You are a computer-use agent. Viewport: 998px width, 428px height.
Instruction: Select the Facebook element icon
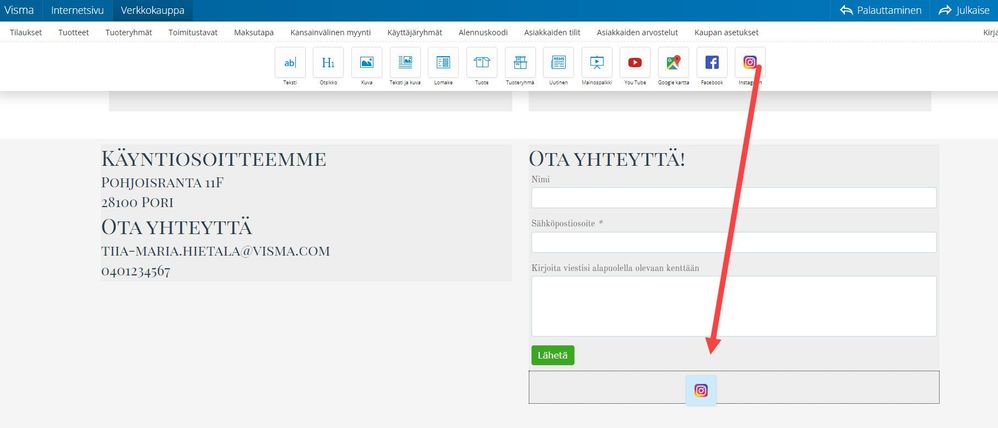[712, 62]
